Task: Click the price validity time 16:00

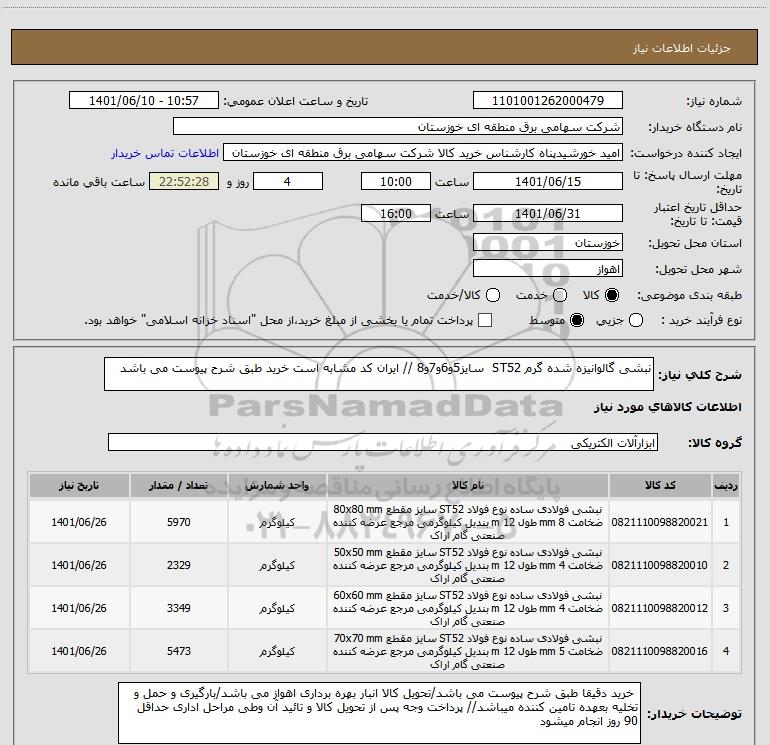Action: pyautogui.click(x=396, y=214)
